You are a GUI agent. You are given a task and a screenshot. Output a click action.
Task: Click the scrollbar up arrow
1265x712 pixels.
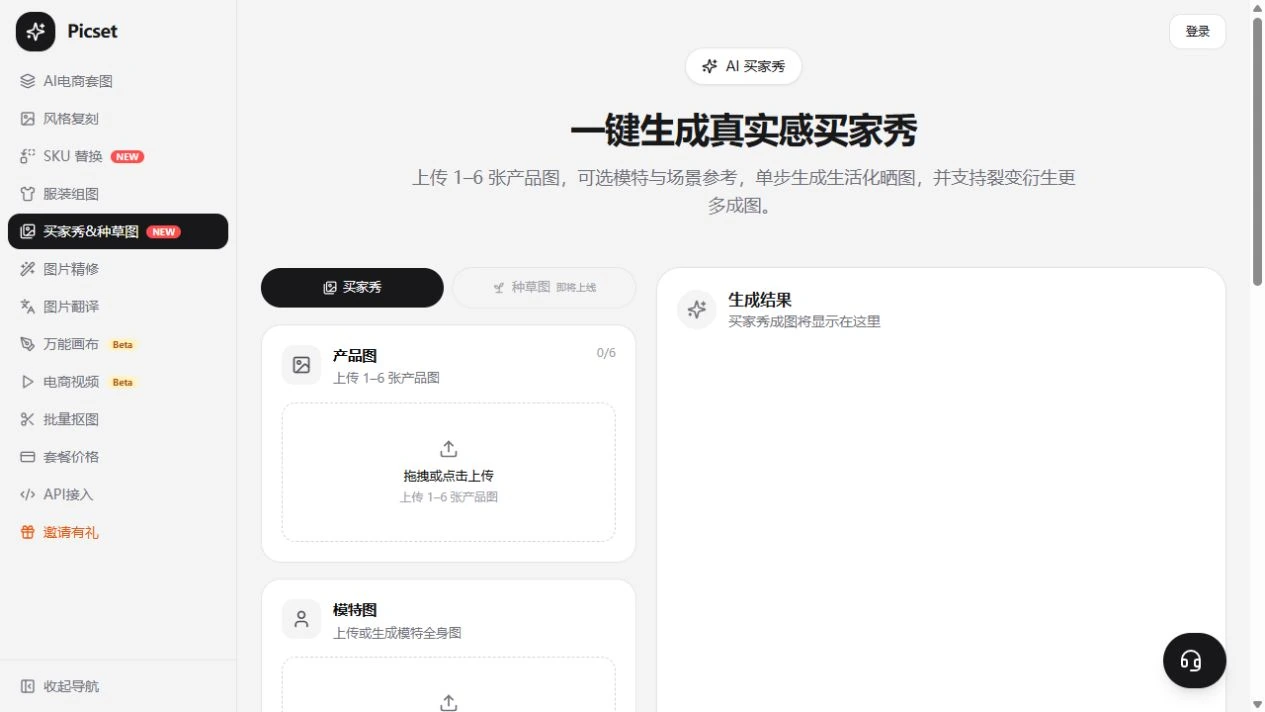pos(1258,7)
